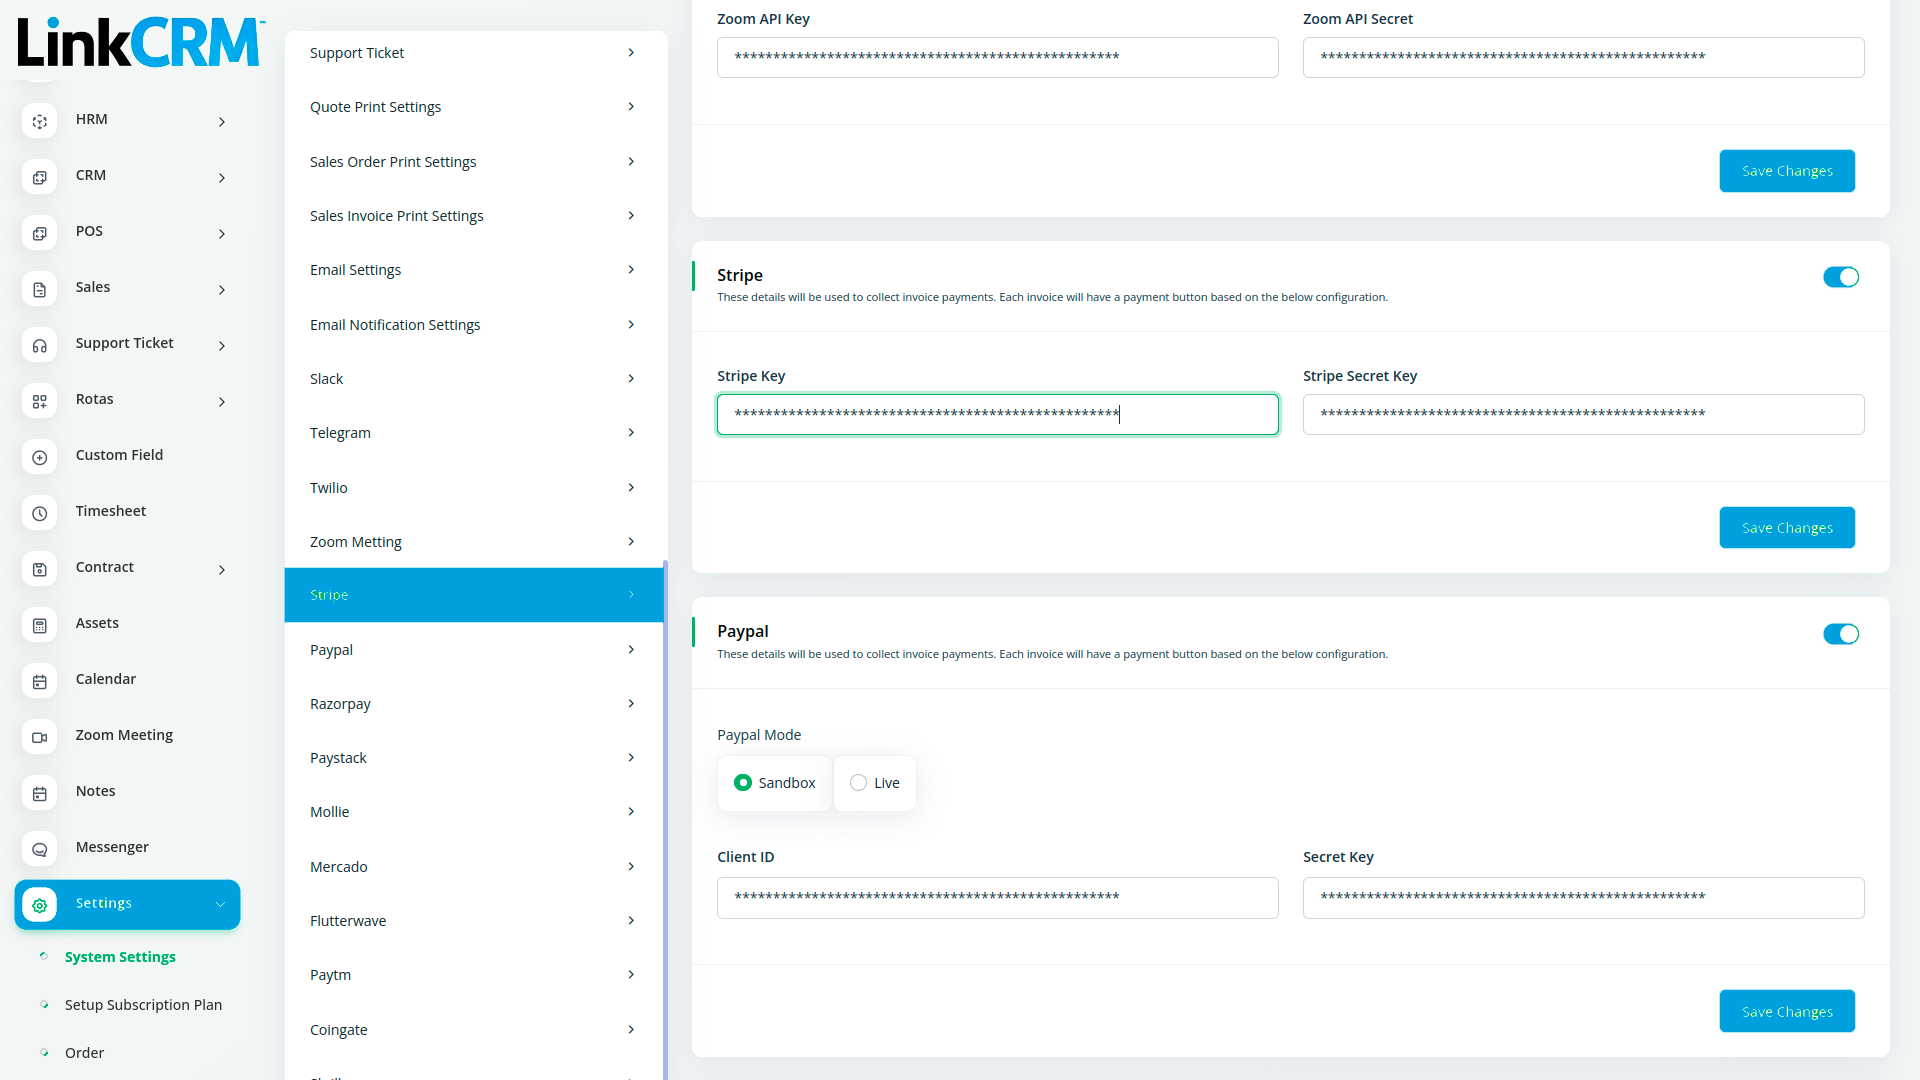Click the Support Ticket headset icon
This screenshot has width=1920, height=1080.
(x=39, y=345)
